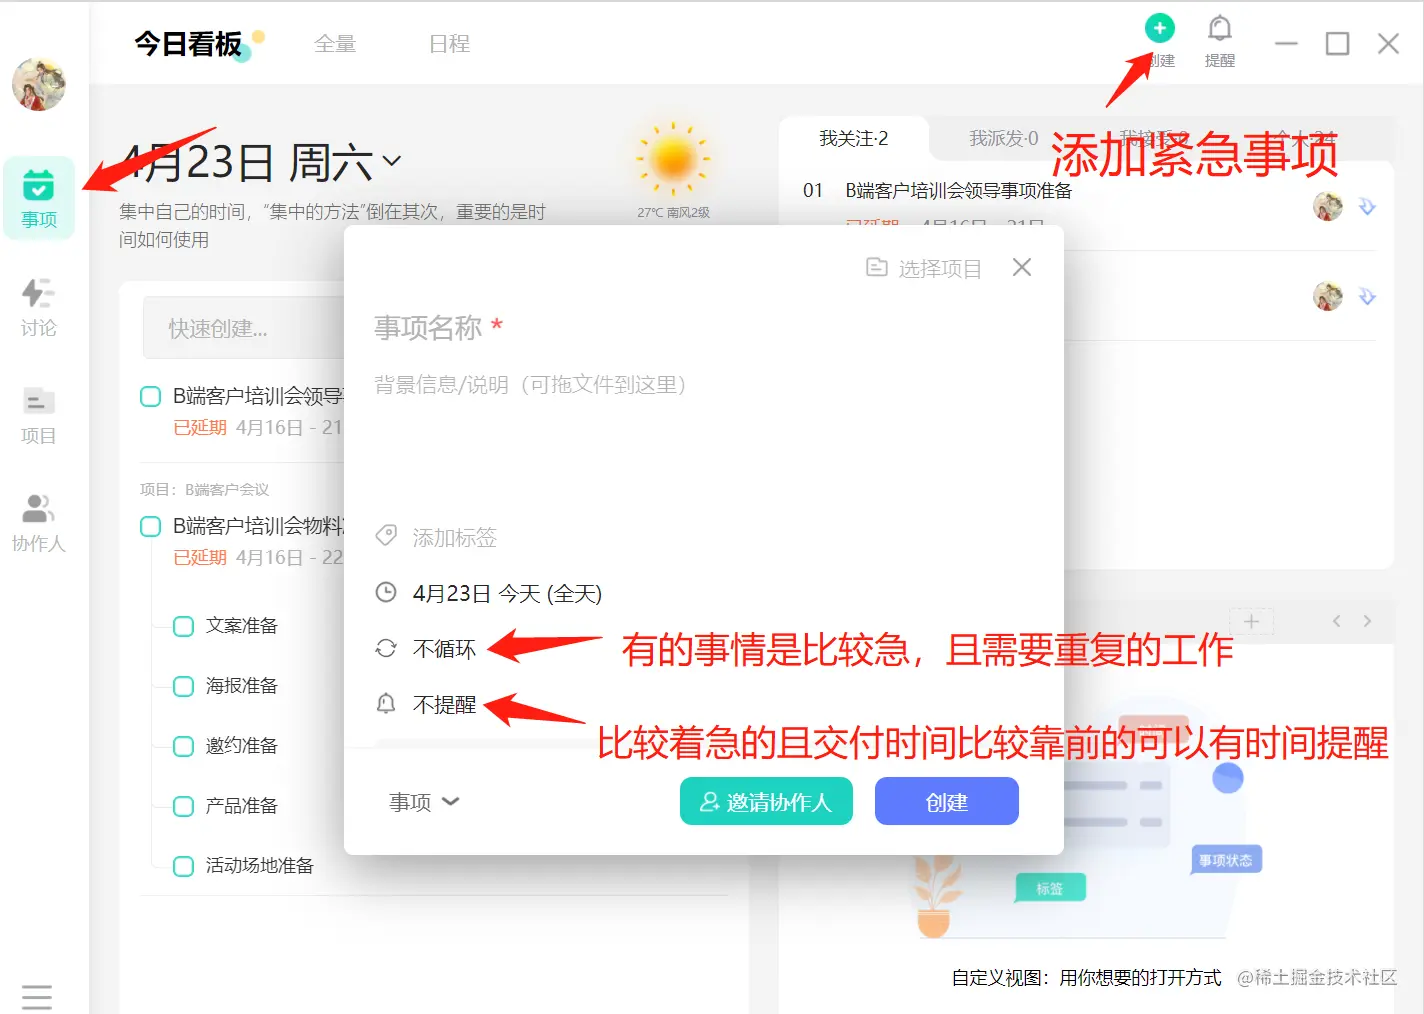1424x1014 pixels.
Task: Switch to the 今日看板 tab
Action: [x=189, y=44]
